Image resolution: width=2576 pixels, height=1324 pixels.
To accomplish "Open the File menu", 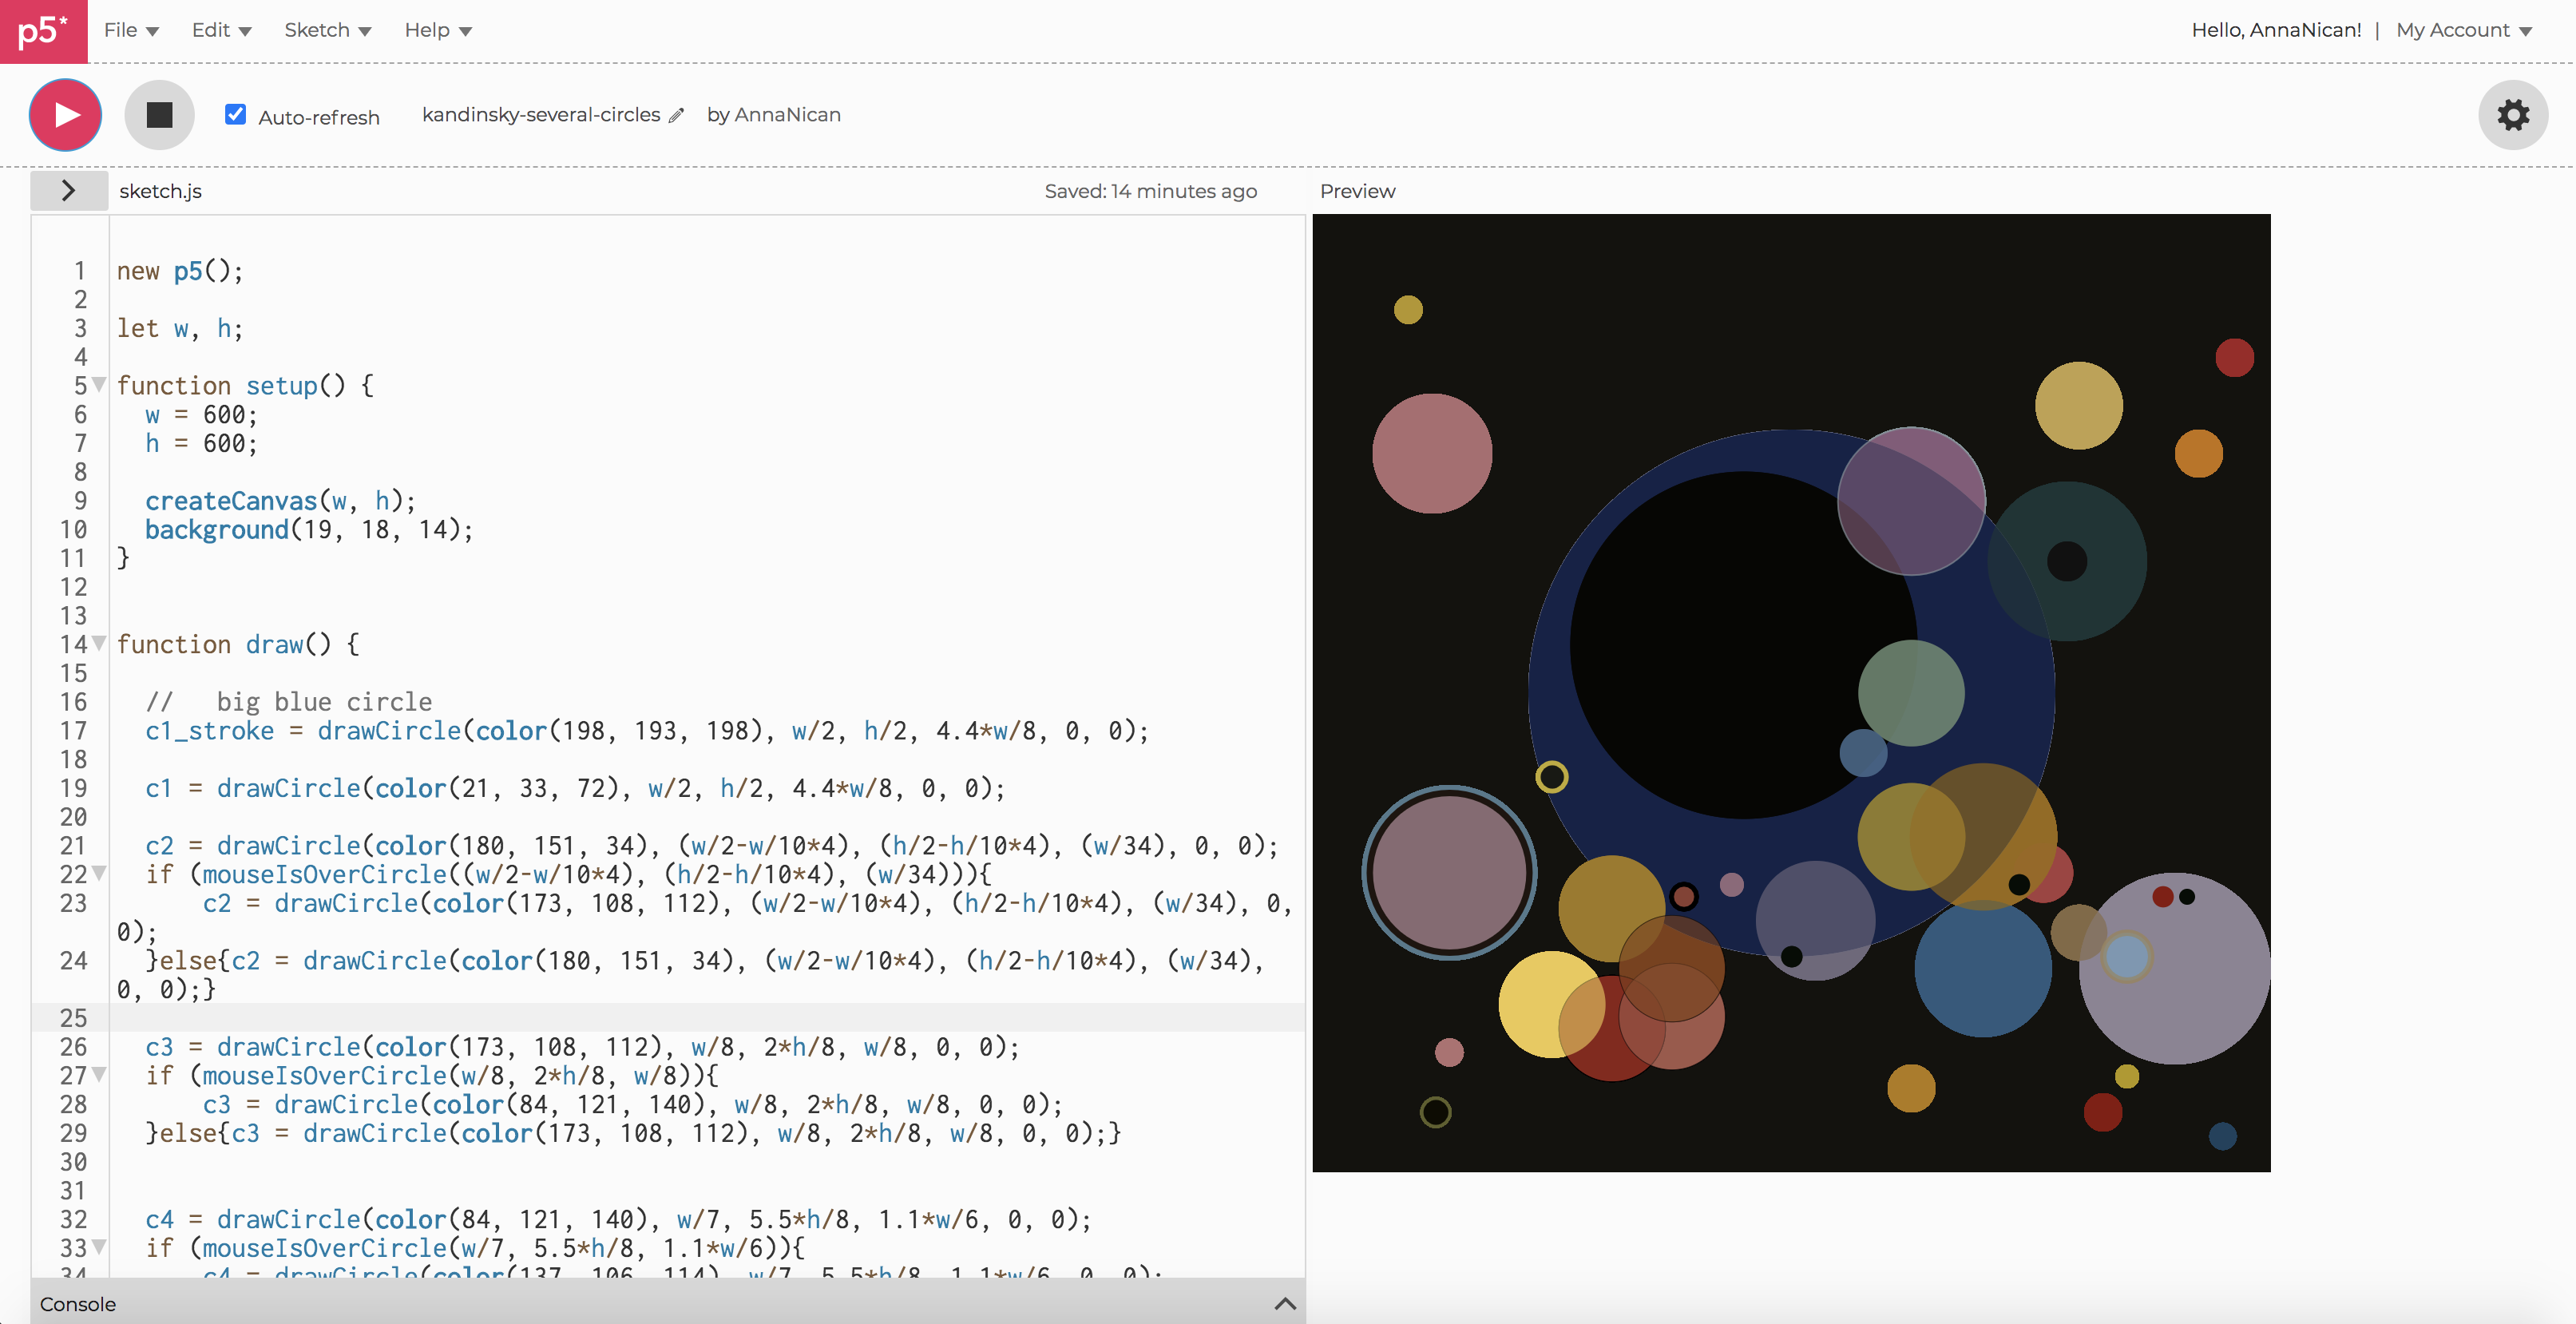I will tap(131, 30).
